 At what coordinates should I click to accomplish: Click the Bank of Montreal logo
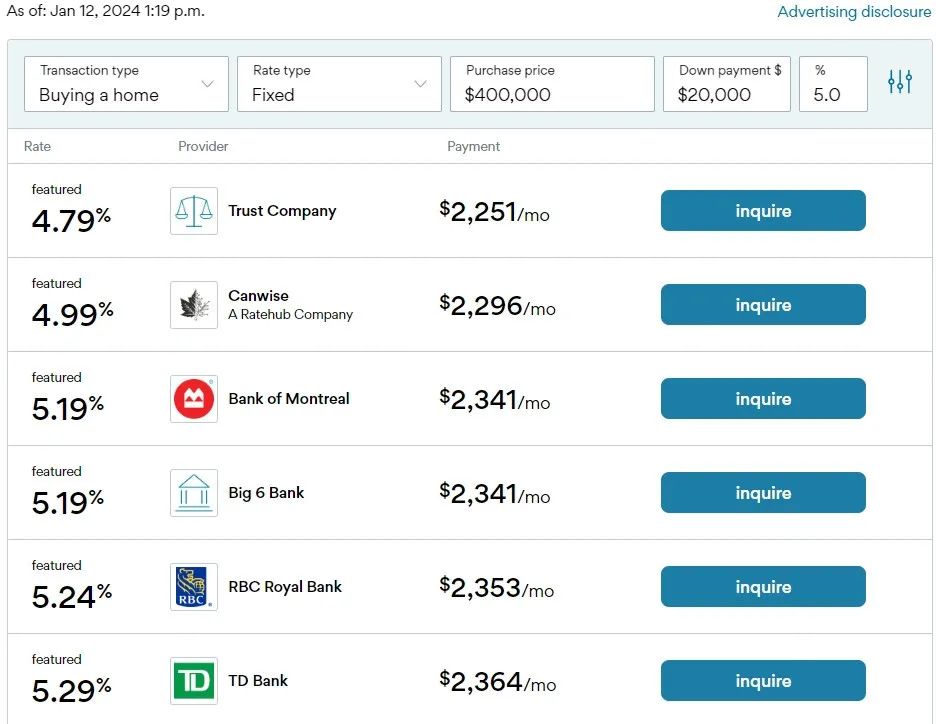194,399
